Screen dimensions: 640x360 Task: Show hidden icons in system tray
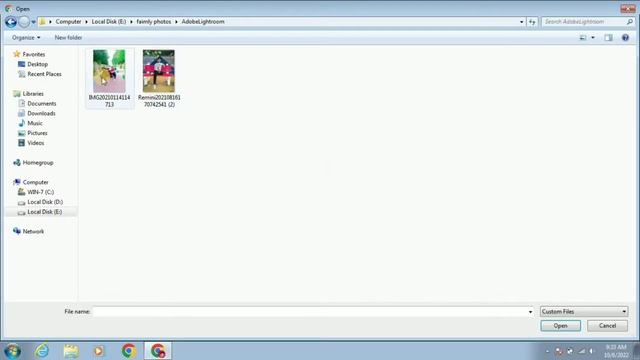tap(547, 351)
